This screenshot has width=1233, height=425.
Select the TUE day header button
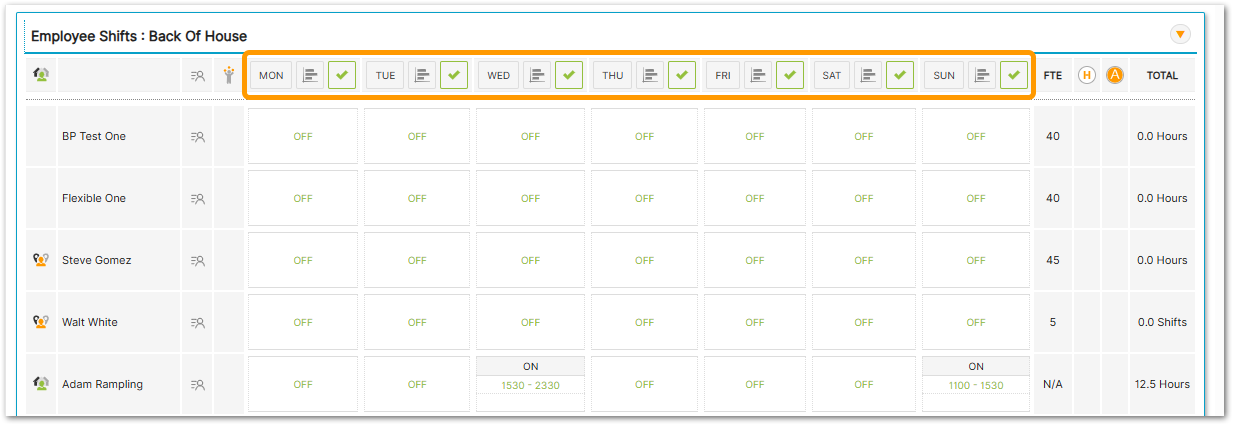(384, 75)
